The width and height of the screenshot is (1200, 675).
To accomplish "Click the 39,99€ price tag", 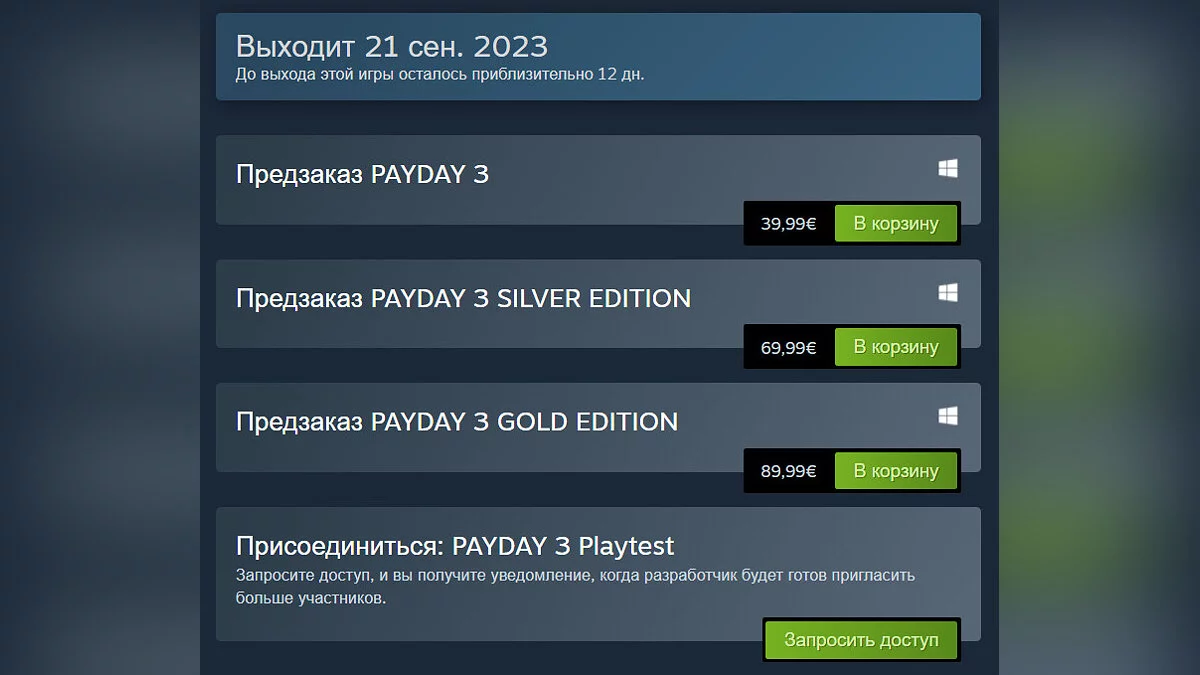I will 788,224.
